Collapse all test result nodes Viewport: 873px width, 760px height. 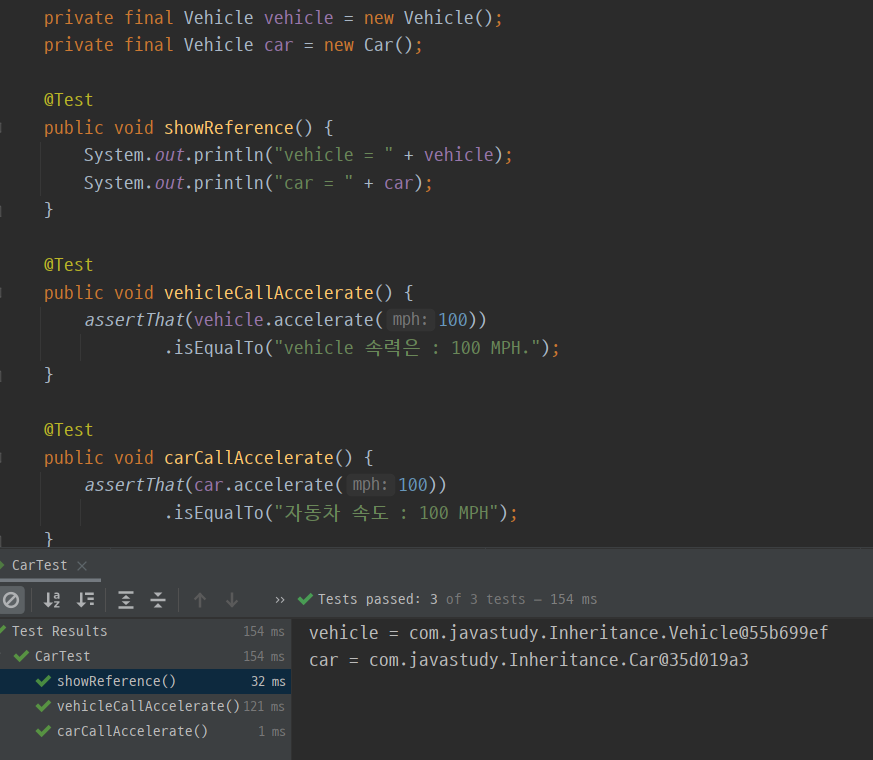click(158, 600)
